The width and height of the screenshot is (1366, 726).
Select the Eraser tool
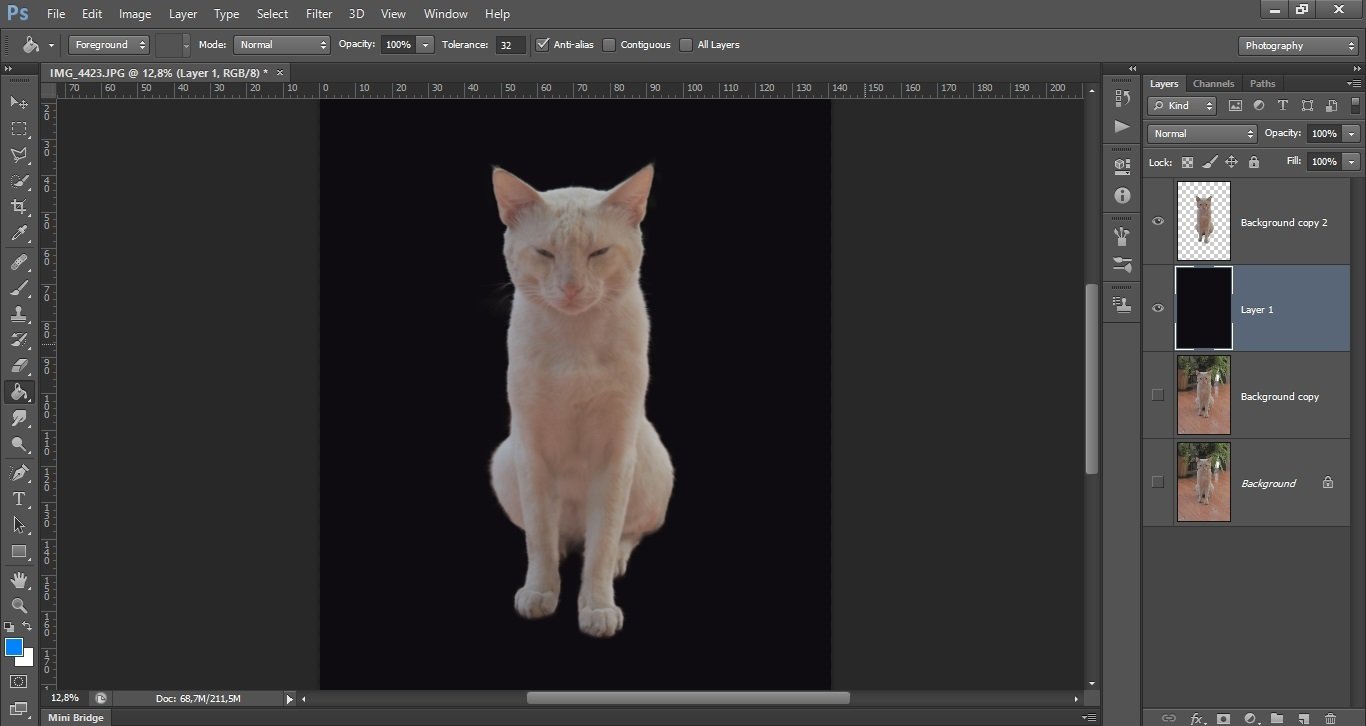point(19,366)
